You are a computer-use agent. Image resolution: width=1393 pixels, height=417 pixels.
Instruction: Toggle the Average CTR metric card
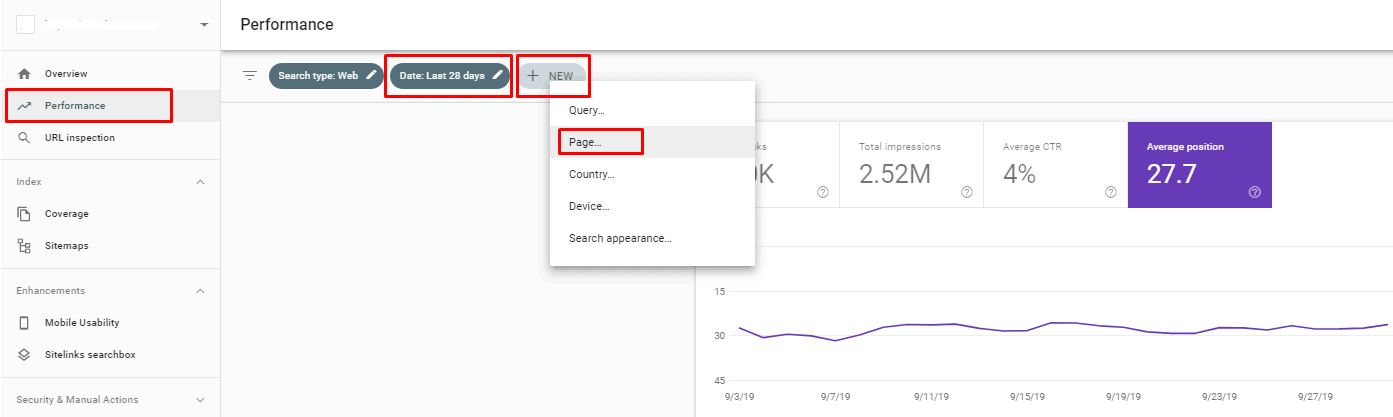(1055, 165)
